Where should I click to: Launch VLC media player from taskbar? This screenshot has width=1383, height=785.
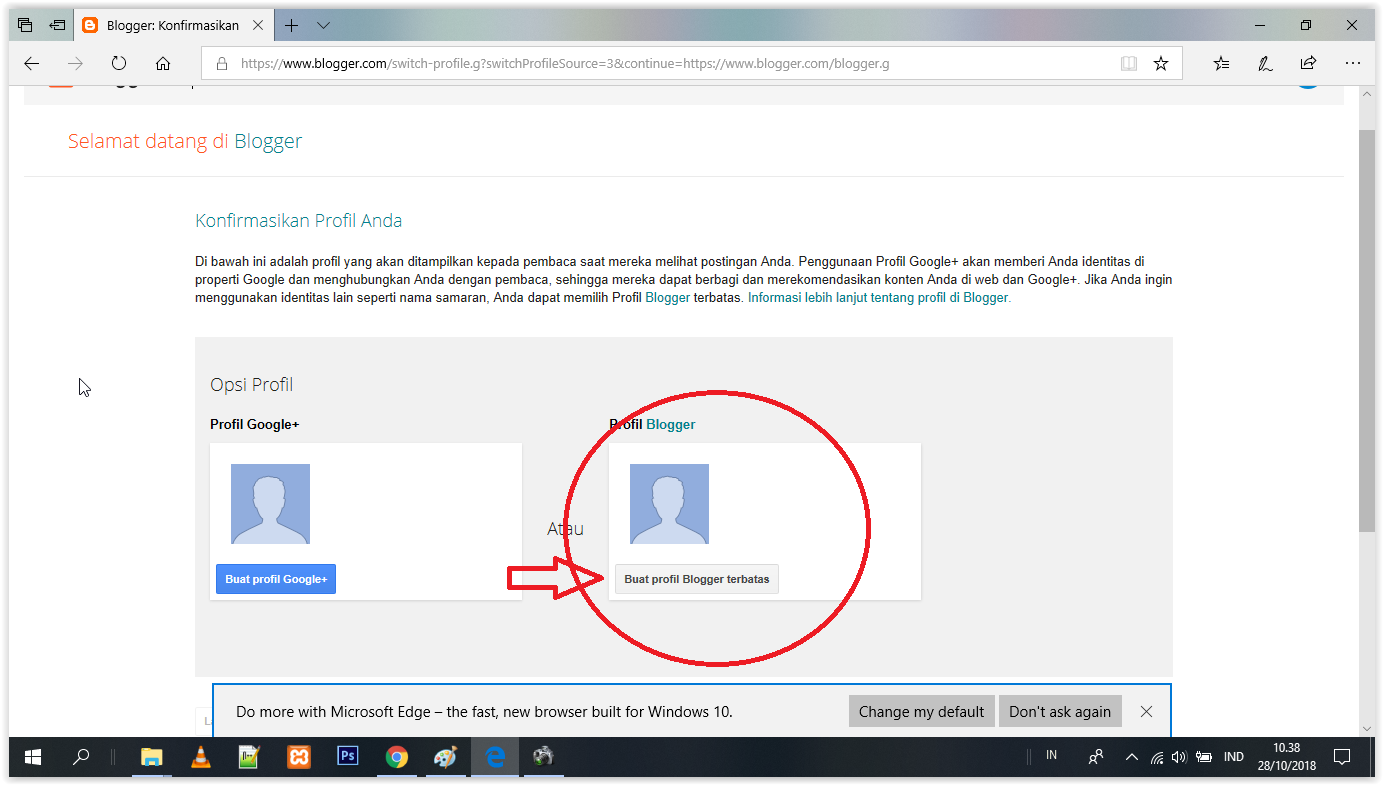coord(200,757)
